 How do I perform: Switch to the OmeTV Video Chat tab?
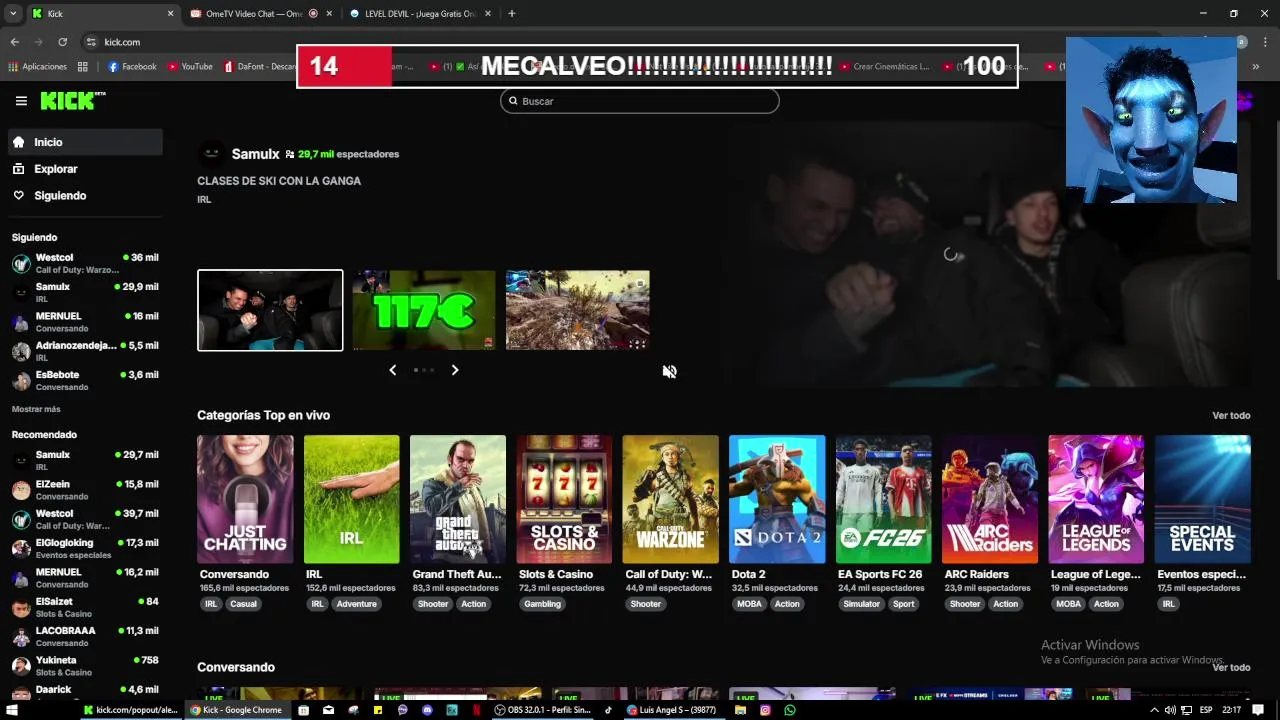click(260, 14)
